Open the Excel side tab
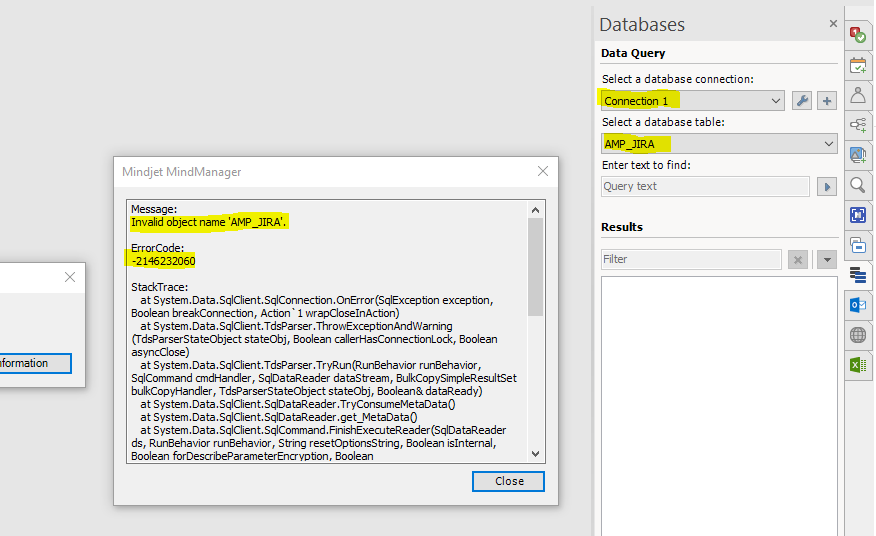The height and width of the screenshot is (536, 876). [x=858, y=365]
